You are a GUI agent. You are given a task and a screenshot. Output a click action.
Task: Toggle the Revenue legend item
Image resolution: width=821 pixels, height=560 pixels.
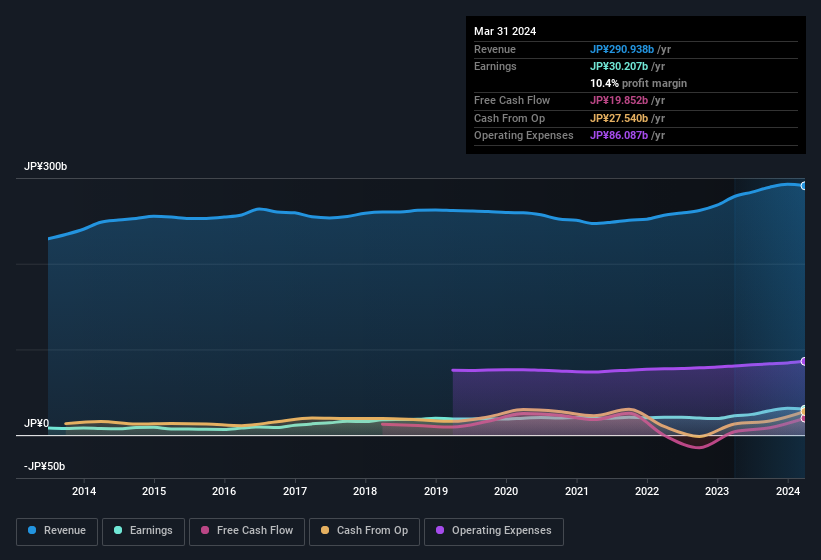point(57,530)
